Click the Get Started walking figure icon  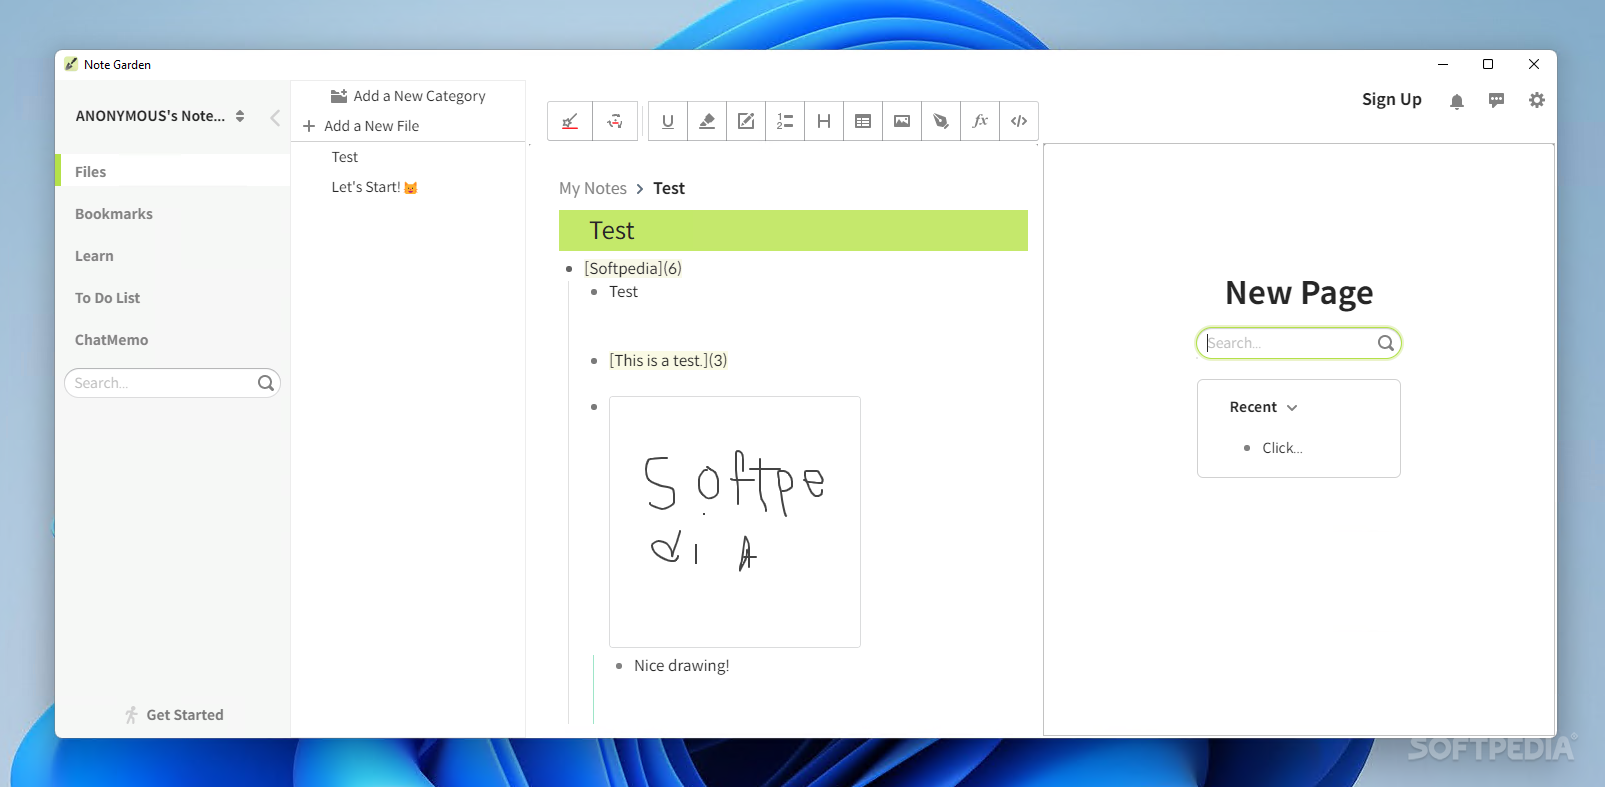pos(131,715)
